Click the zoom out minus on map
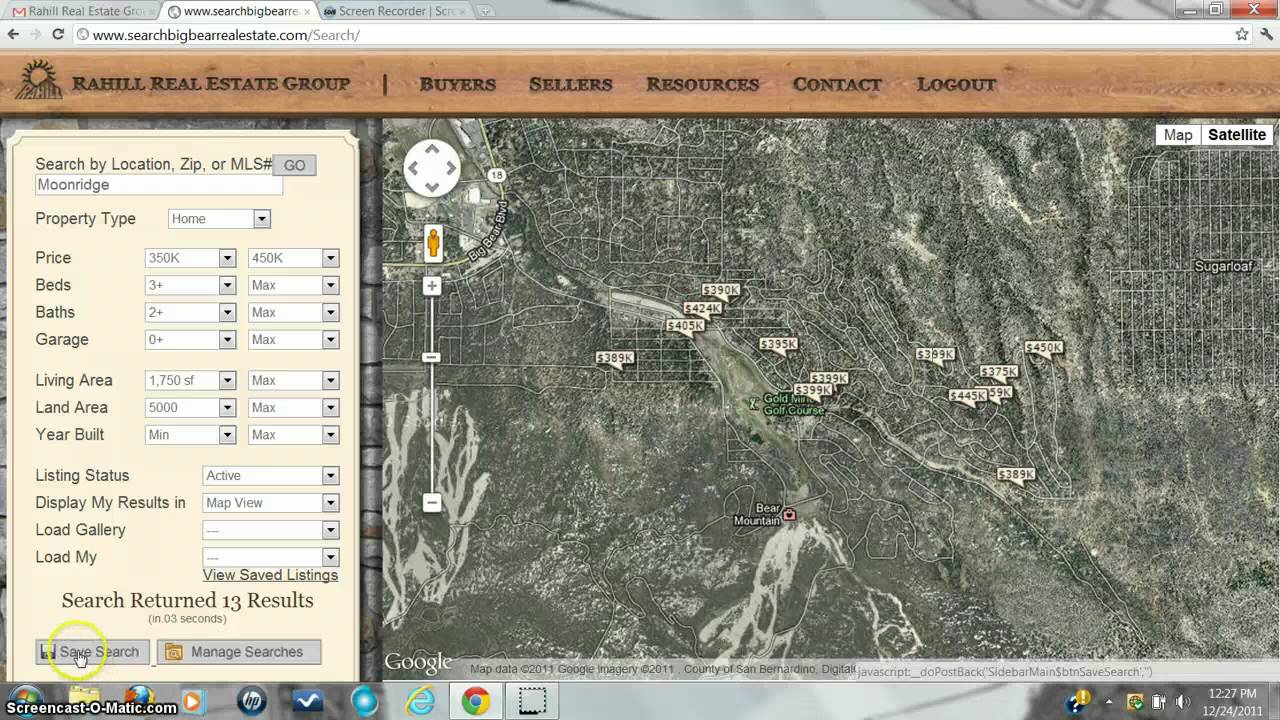The image size is (1280, 720). 432,503
